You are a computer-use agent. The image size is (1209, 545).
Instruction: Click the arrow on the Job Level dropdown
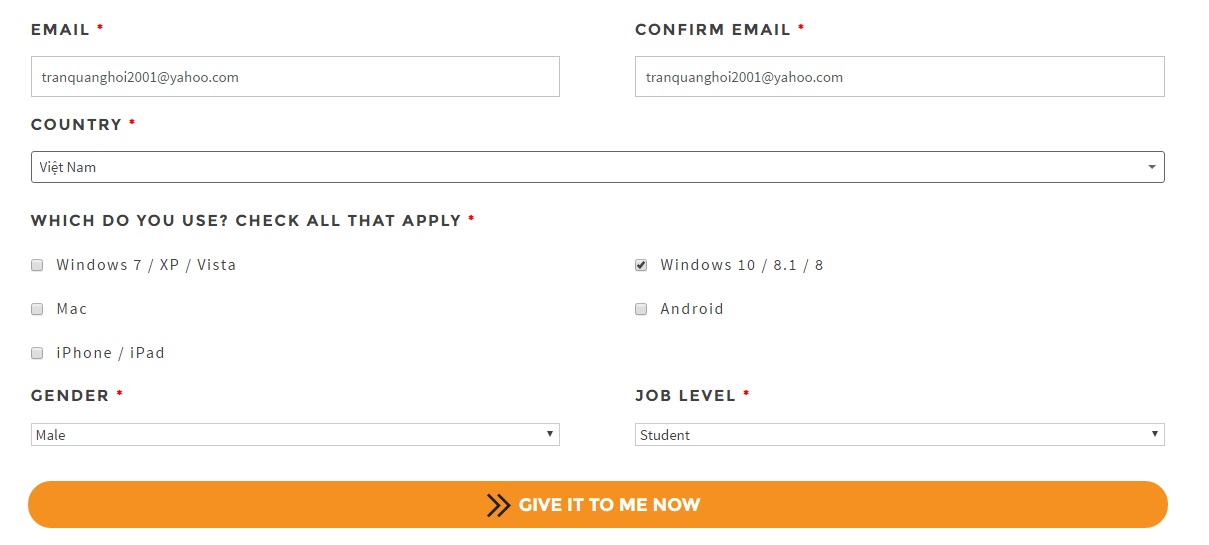(x=1155, y=434)
